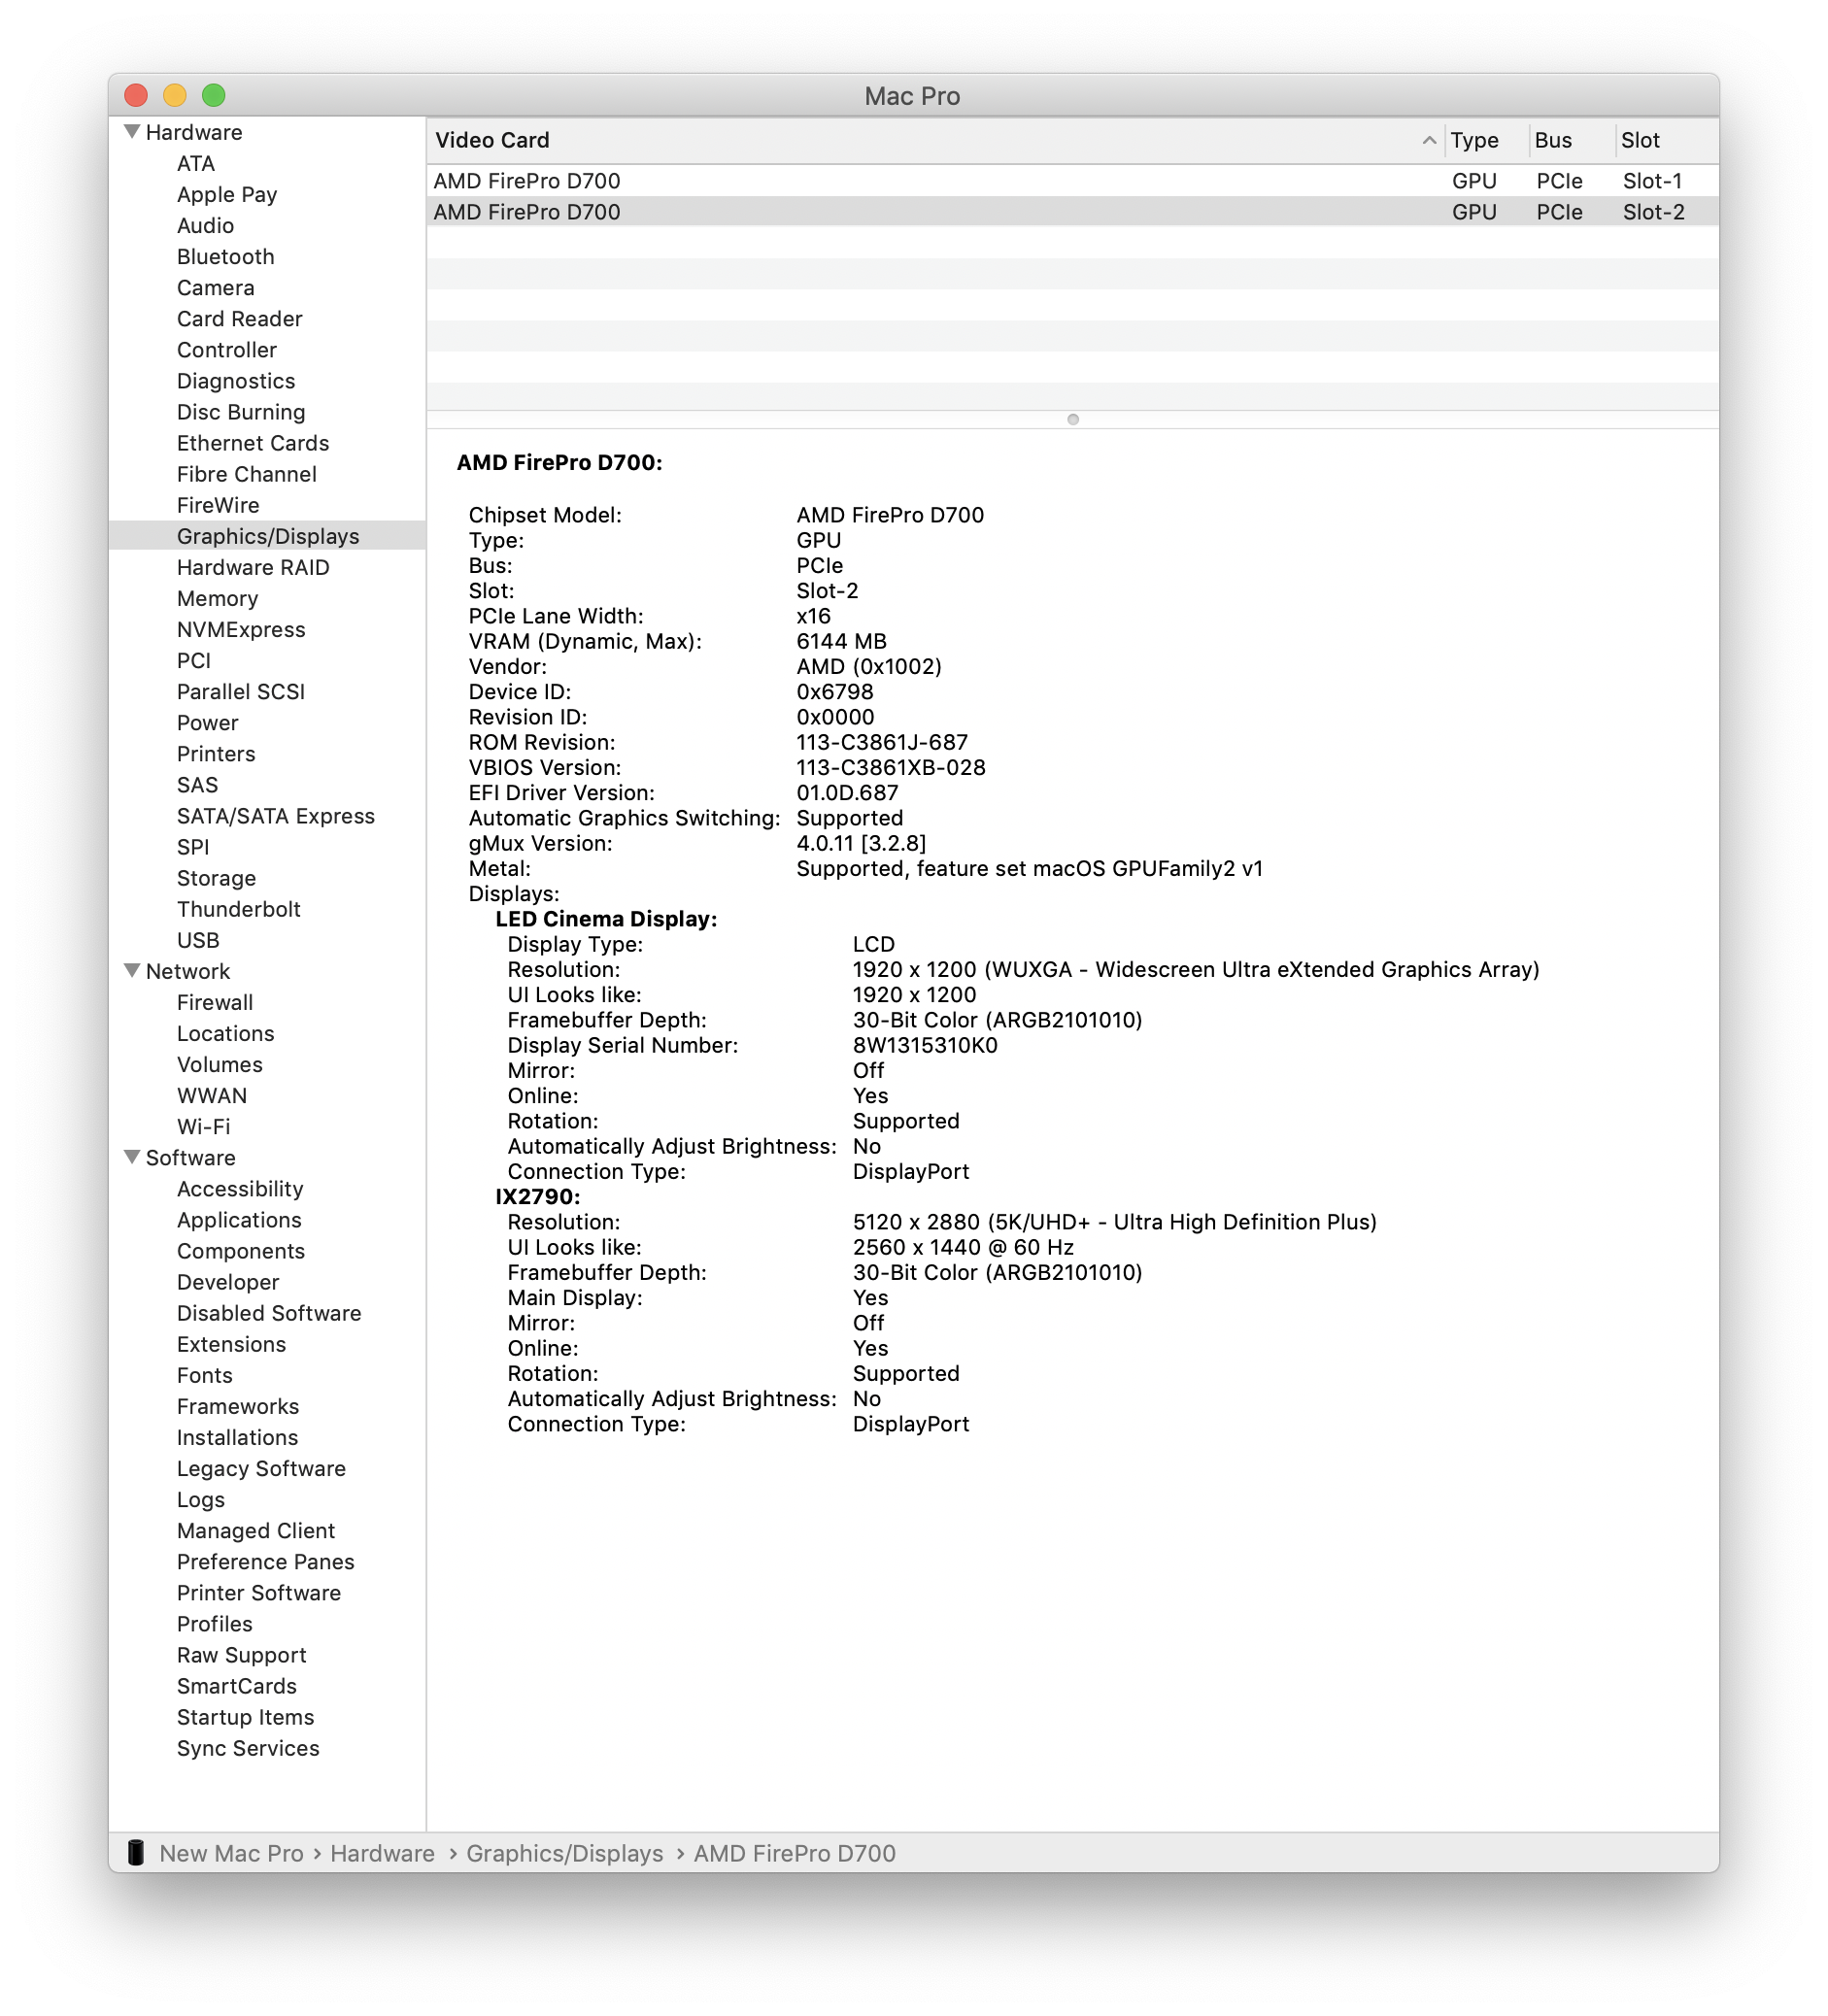The width and height of the screenshot is (1828, 2016).
Task: Click the ROM Revision value 113-C3861J-687
Action: tap(881, 741)
